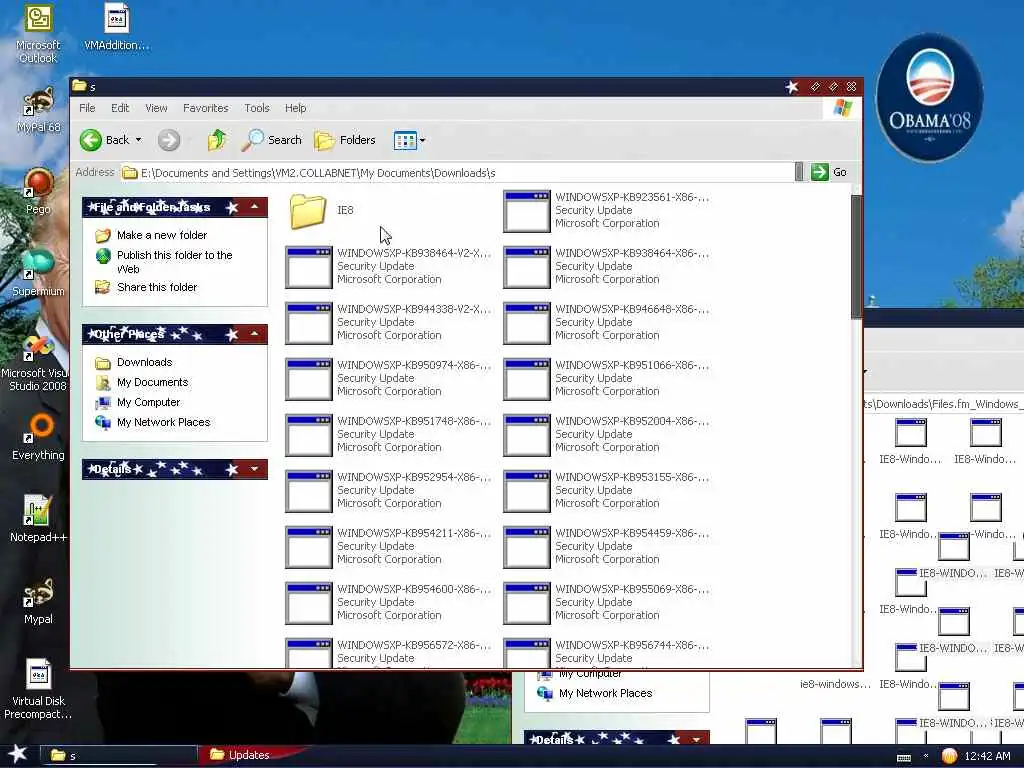Open the Tools menu

pos(257,108)
